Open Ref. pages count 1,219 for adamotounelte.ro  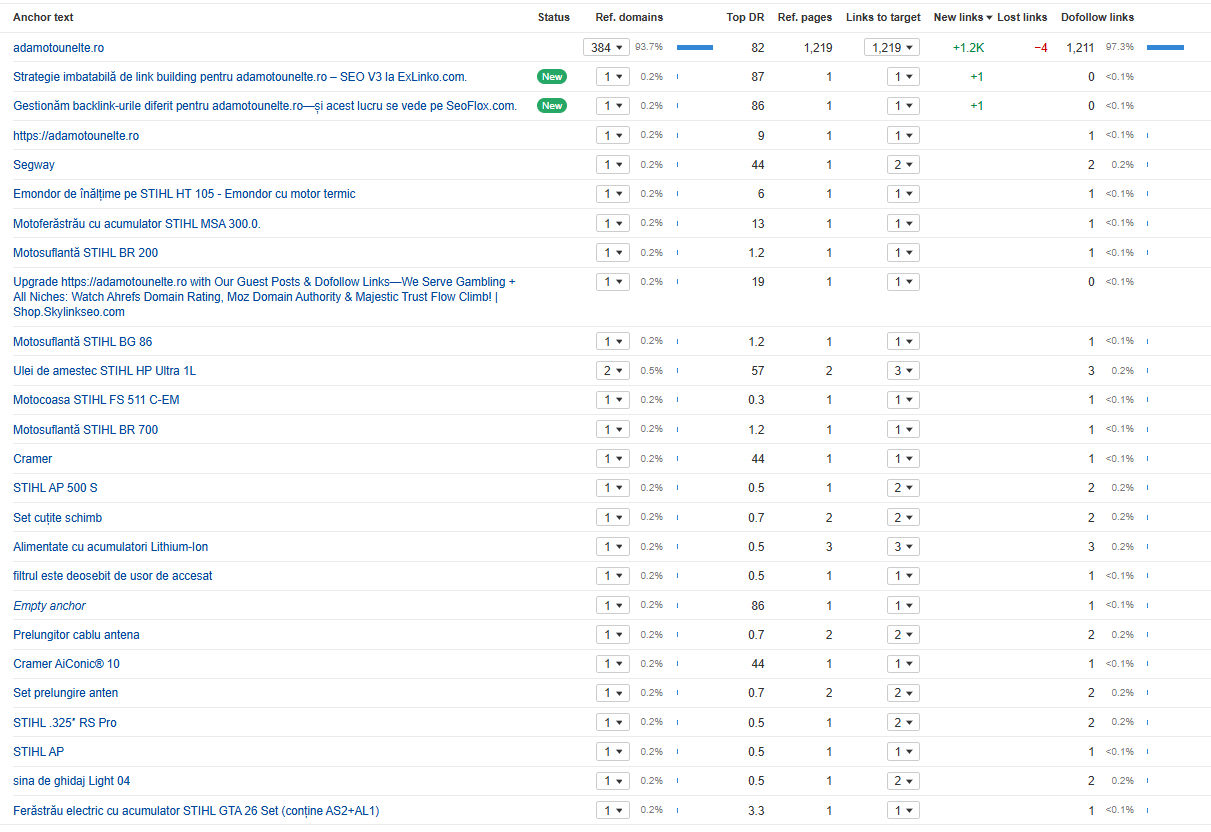pos(817,47)
